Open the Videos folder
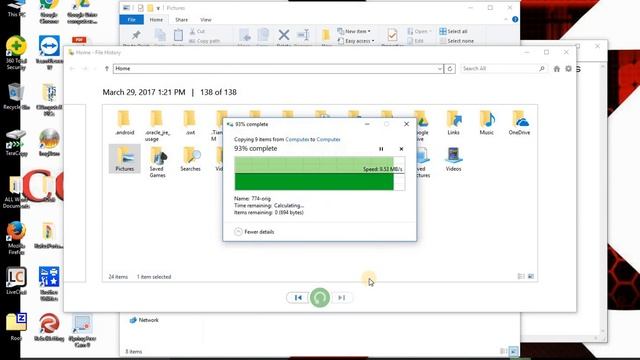Screen dimensions: 640x360 [x=453, y=159]
